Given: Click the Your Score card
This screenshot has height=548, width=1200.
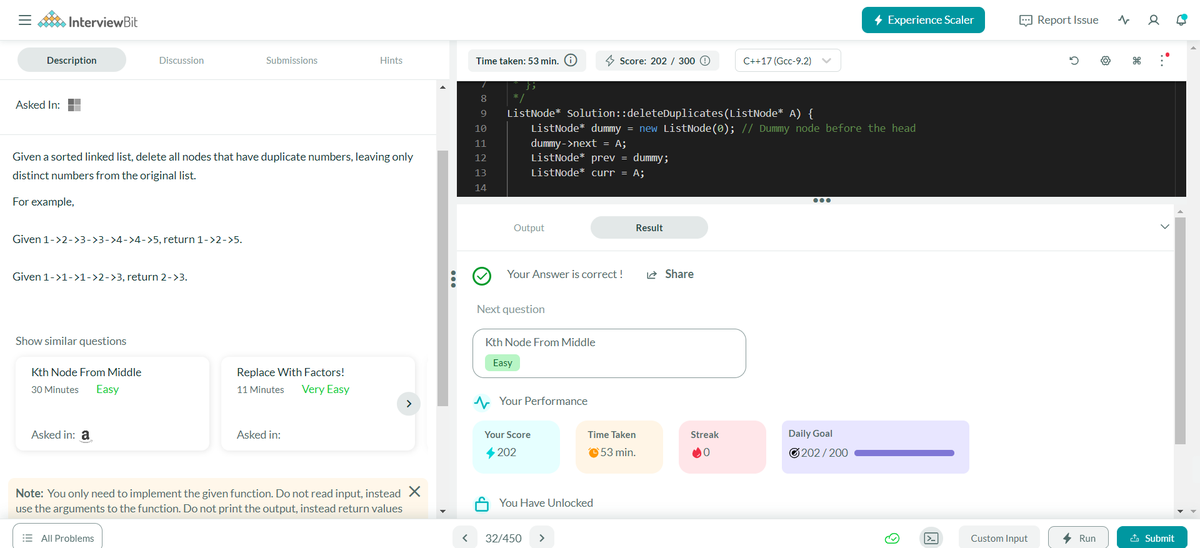Looking at the screenshot, I should point(517,445).
